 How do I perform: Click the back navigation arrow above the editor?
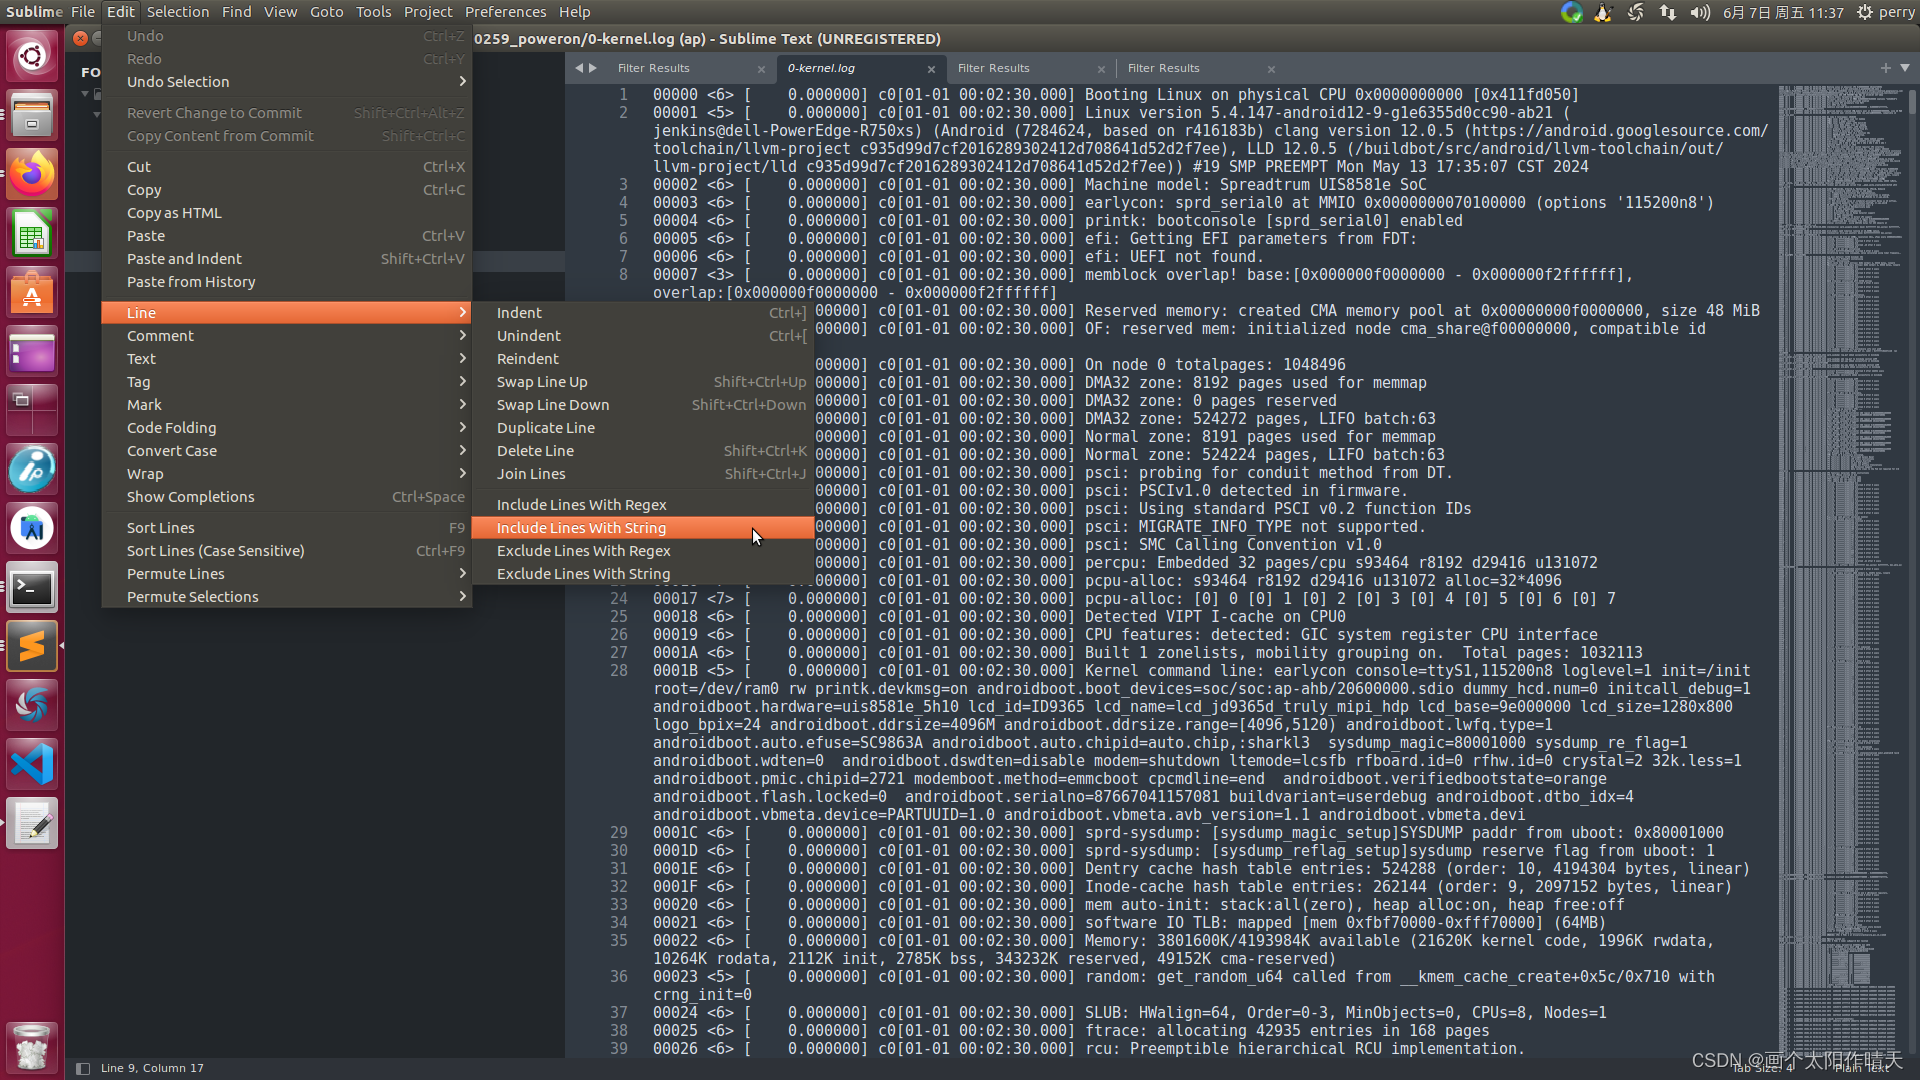click(x=579, y=68)
